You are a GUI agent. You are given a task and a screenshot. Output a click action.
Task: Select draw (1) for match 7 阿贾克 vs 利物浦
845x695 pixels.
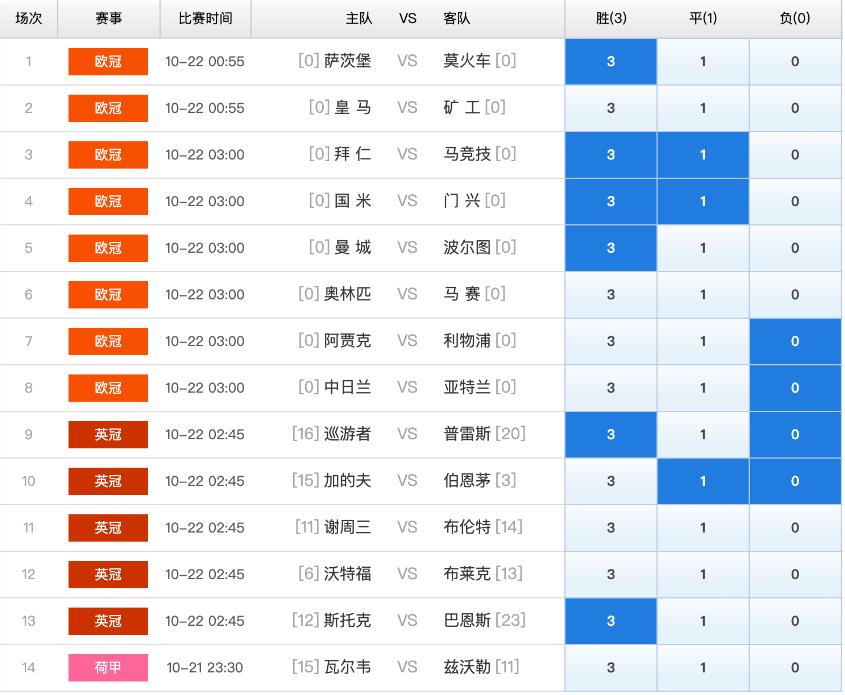click(x=703, y=341)
